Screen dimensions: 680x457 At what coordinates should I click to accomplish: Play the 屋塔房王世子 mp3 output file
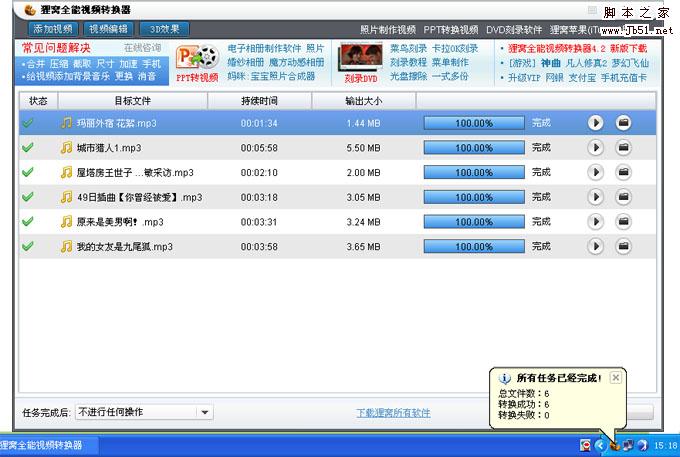point(595,172)
